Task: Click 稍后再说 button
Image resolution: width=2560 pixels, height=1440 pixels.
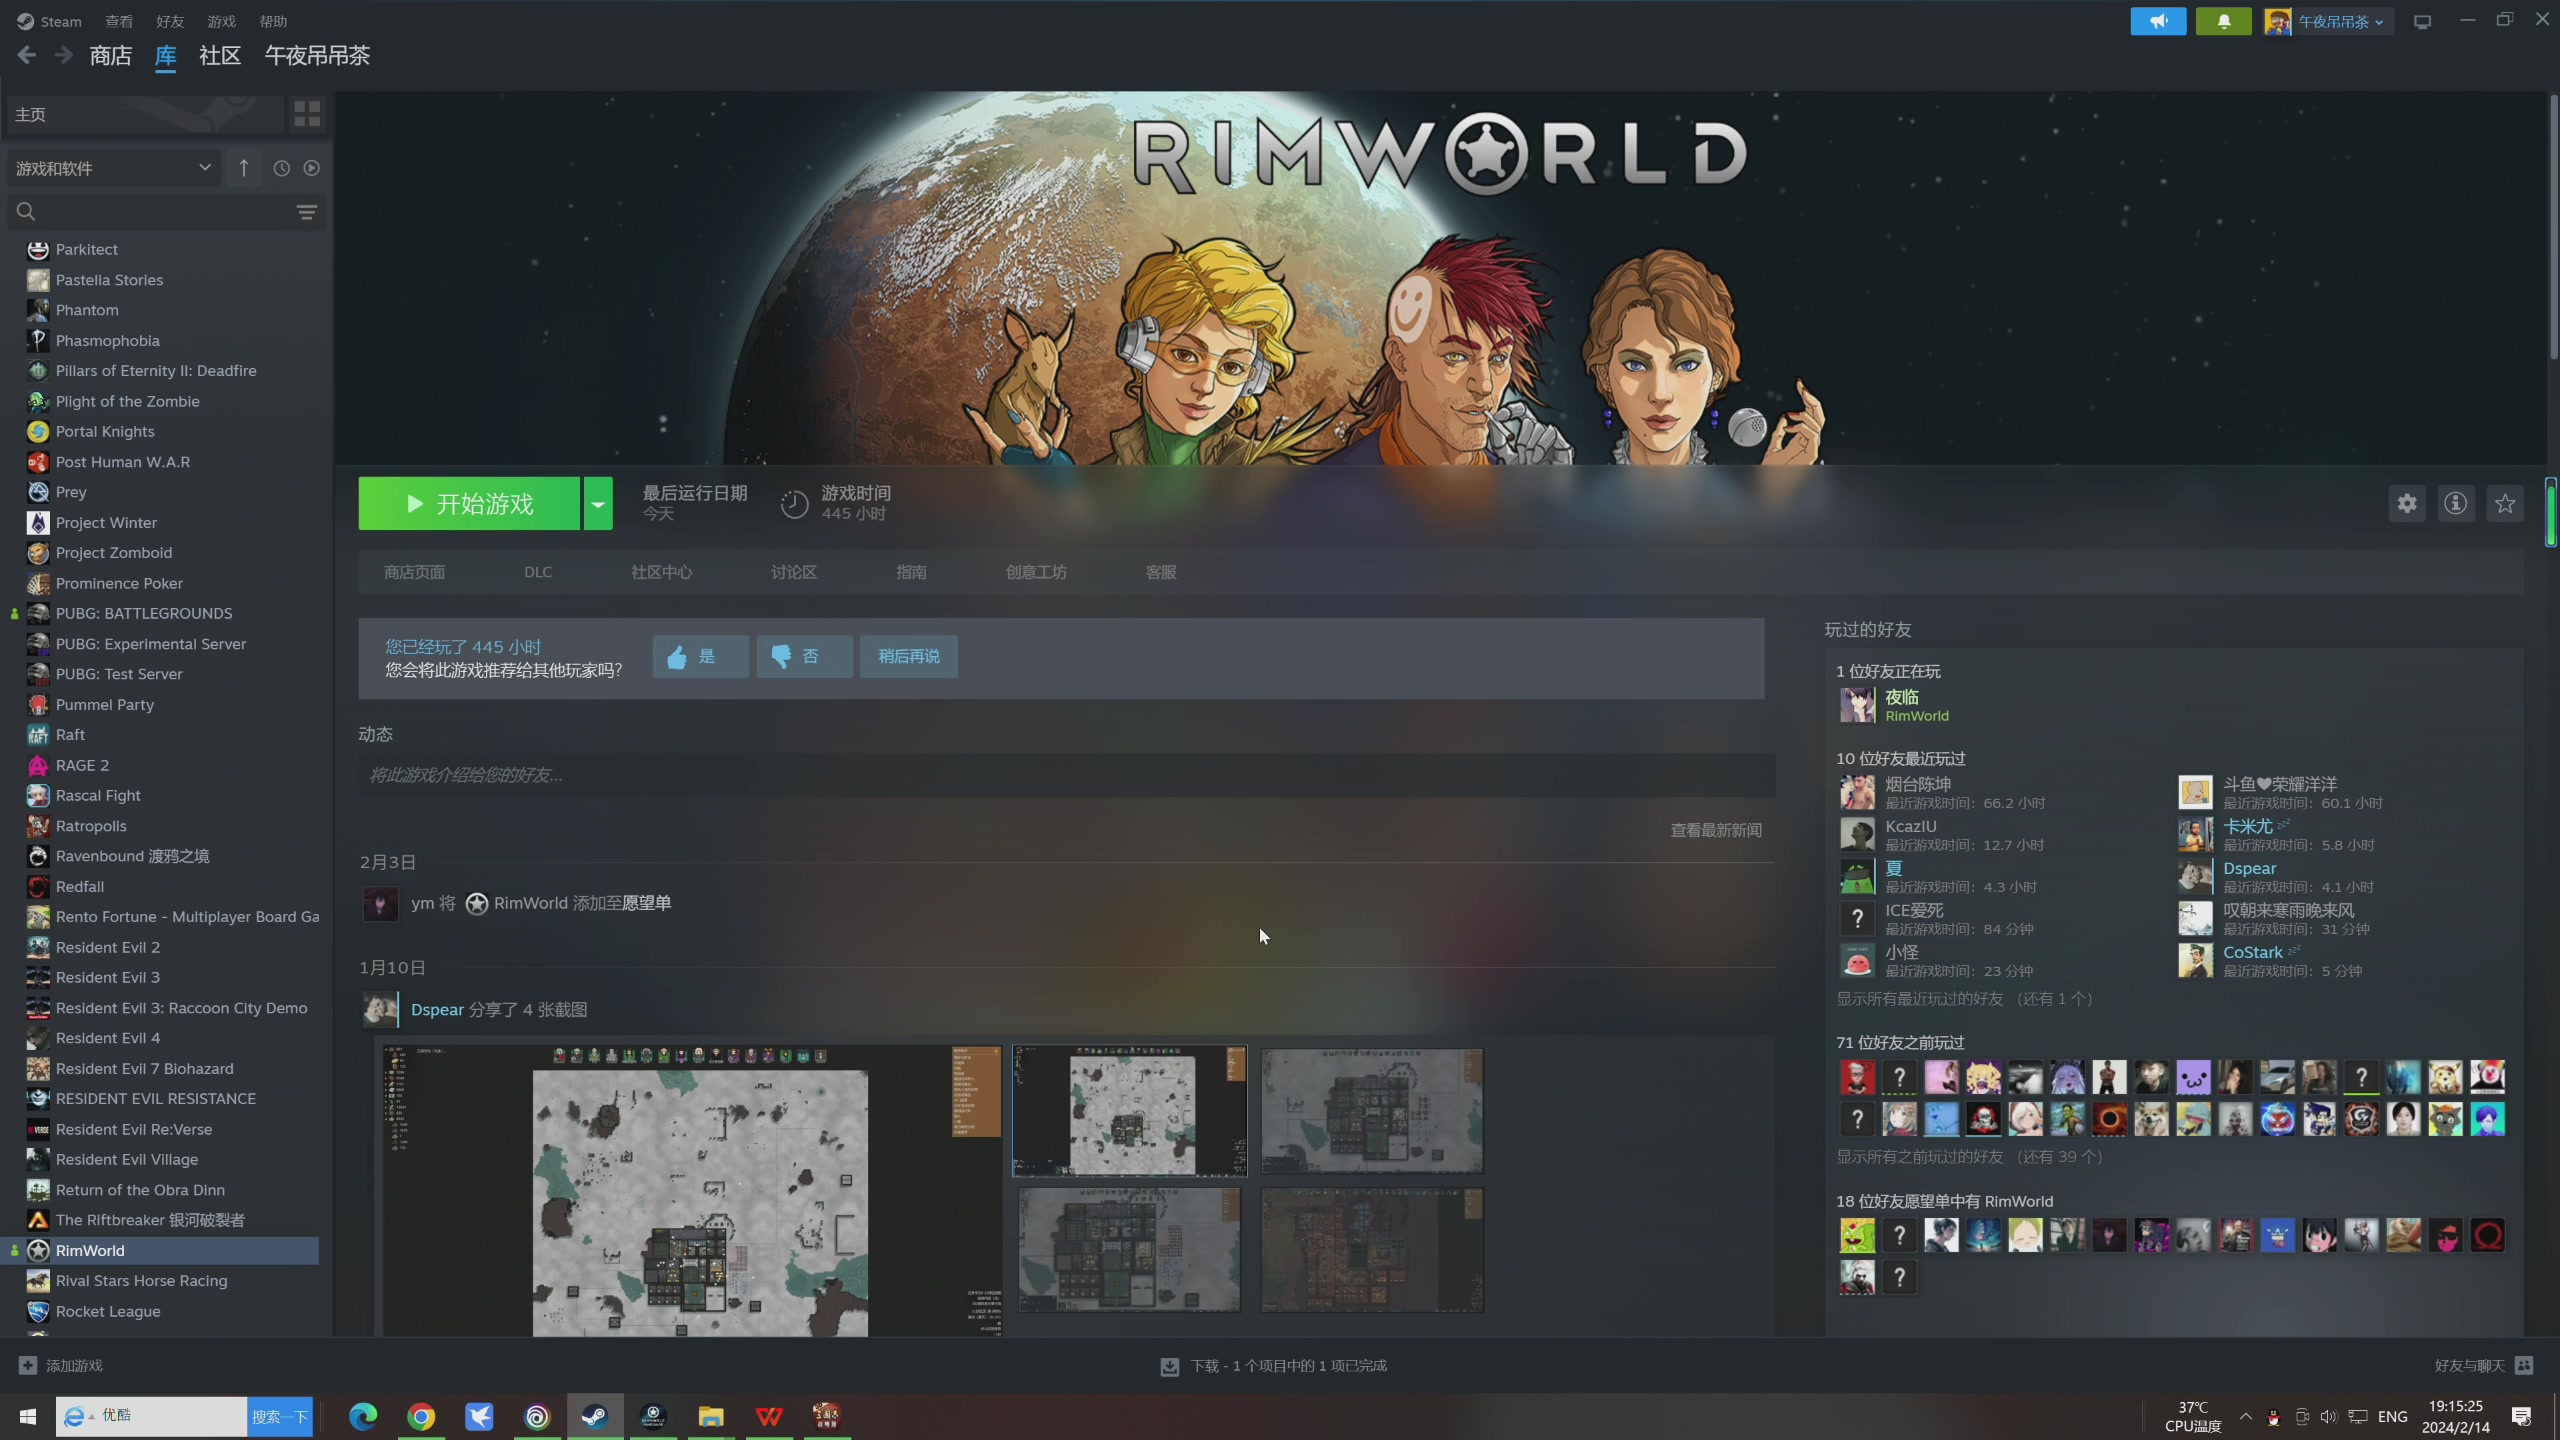Action: [909, 657]
